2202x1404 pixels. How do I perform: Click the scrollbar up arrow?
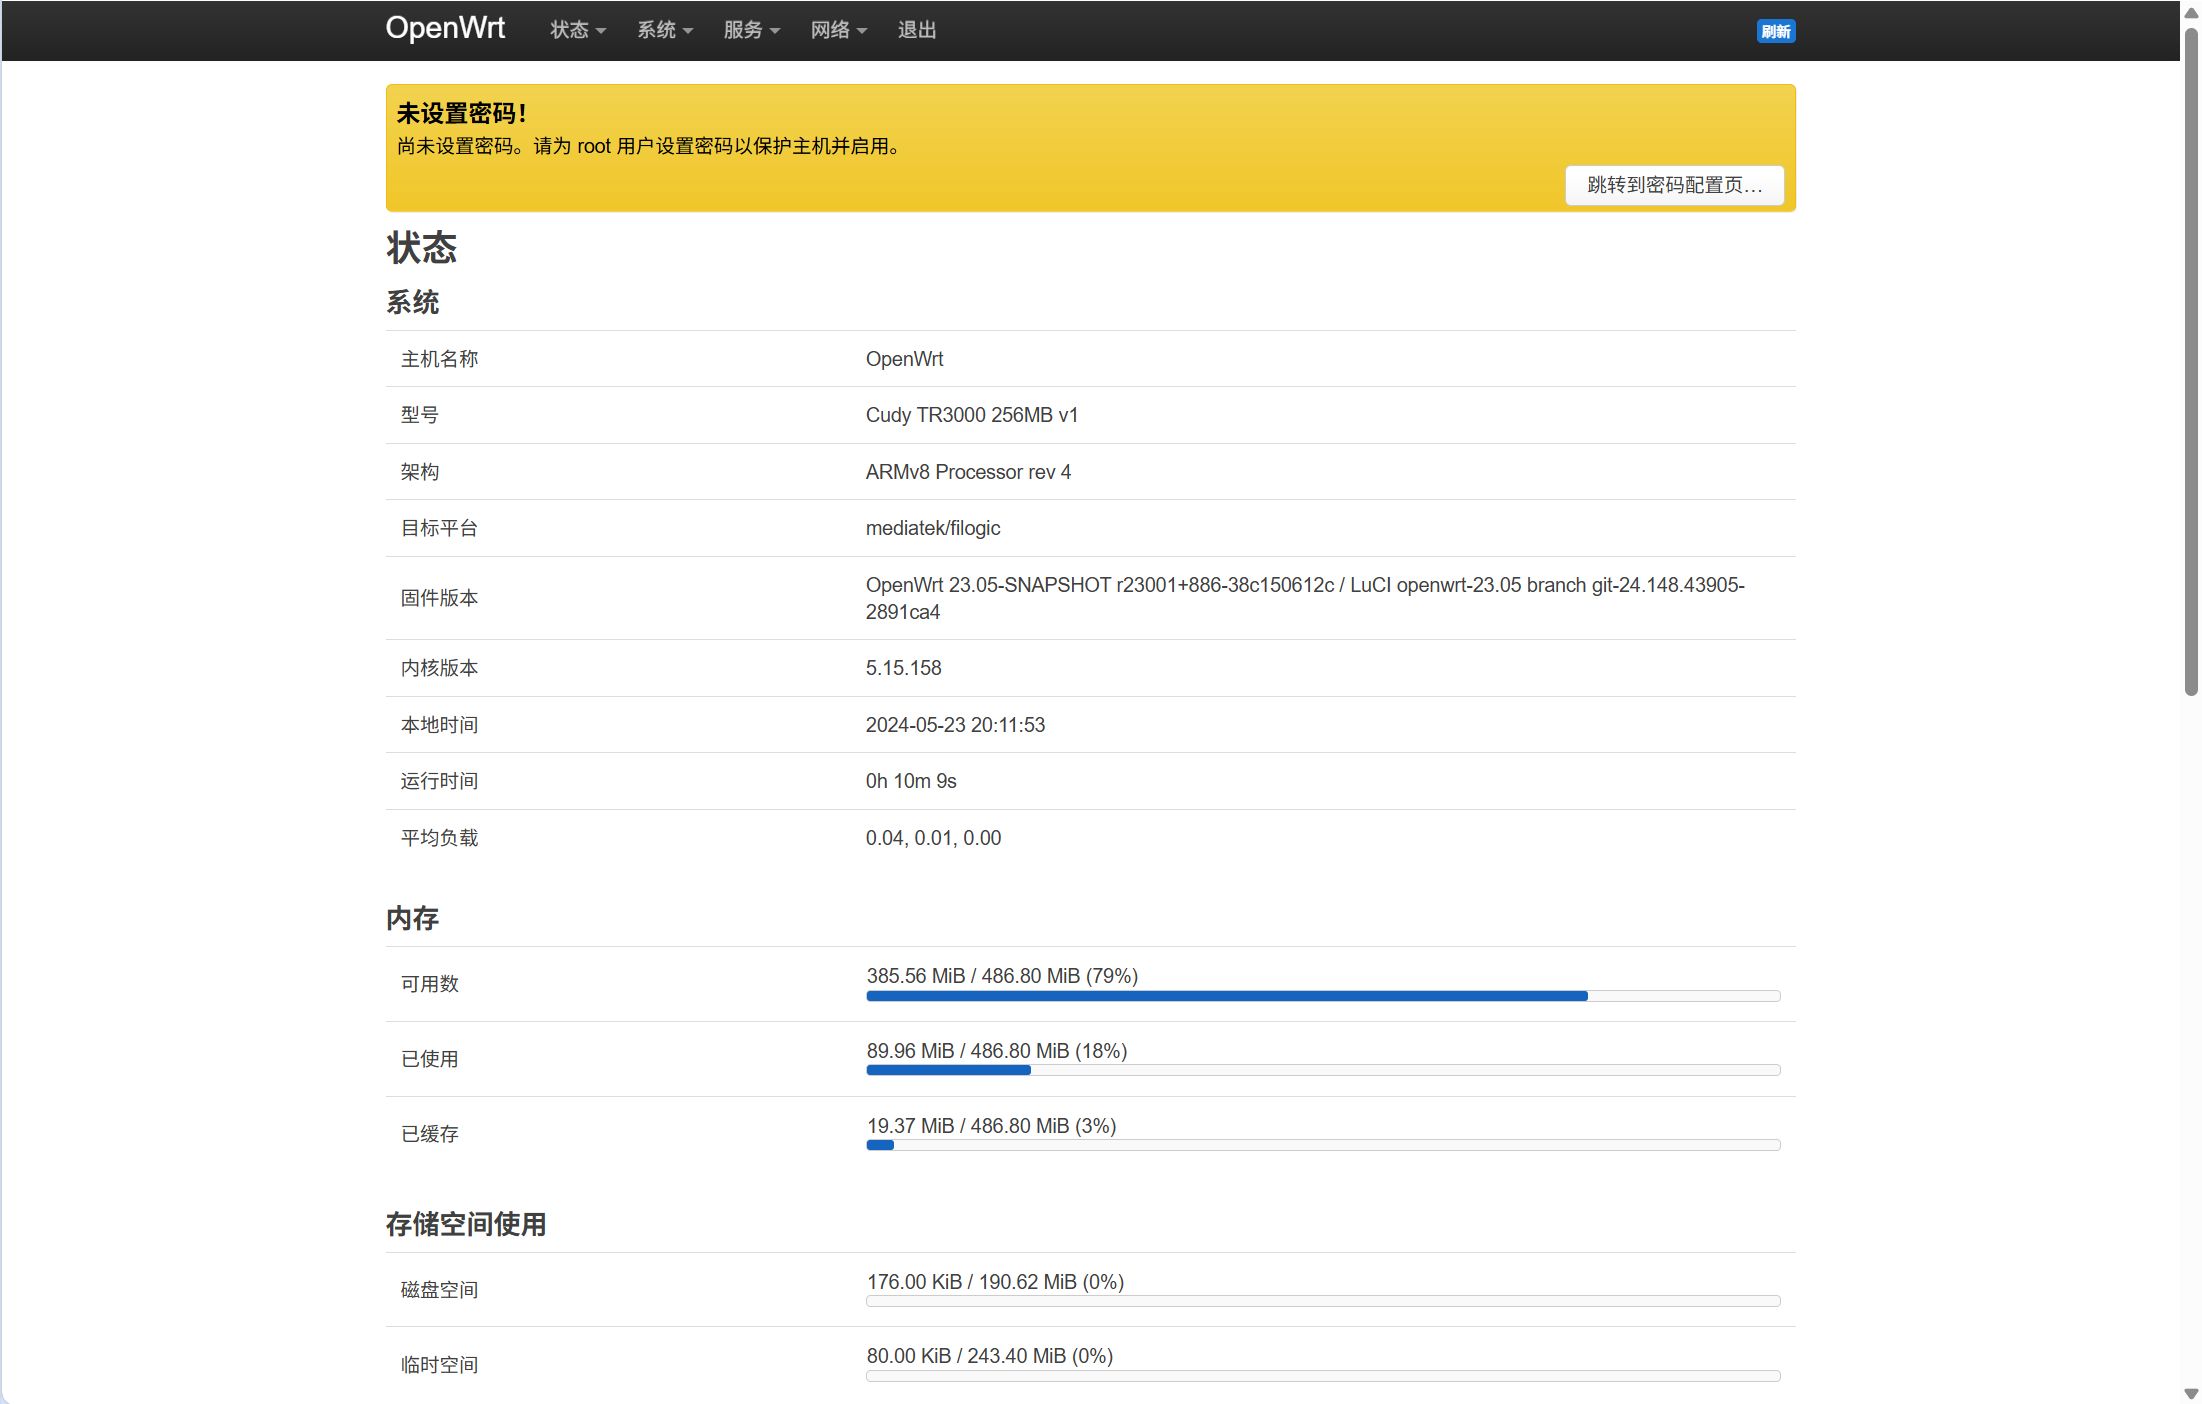pos(2191,13)
